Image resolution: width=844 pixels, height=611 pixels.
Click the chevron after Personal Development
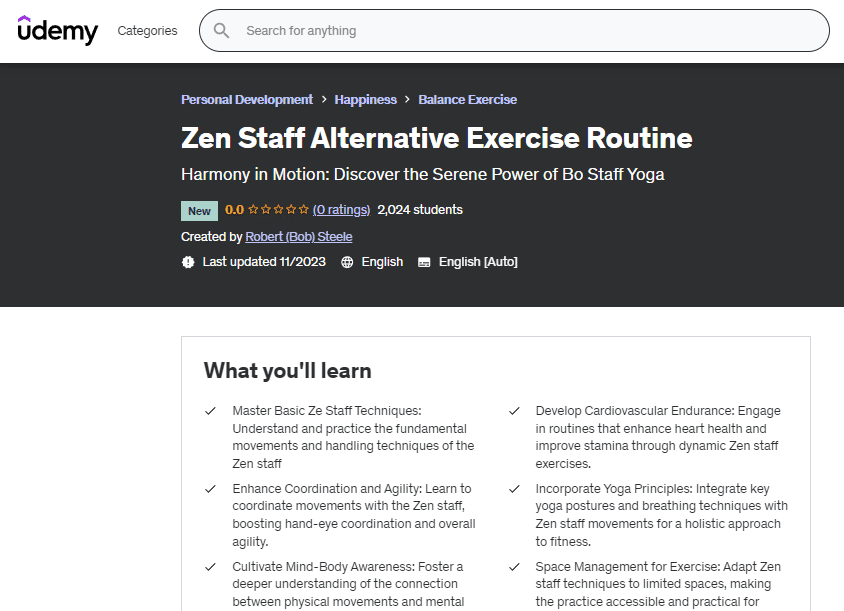click(324, 100)
